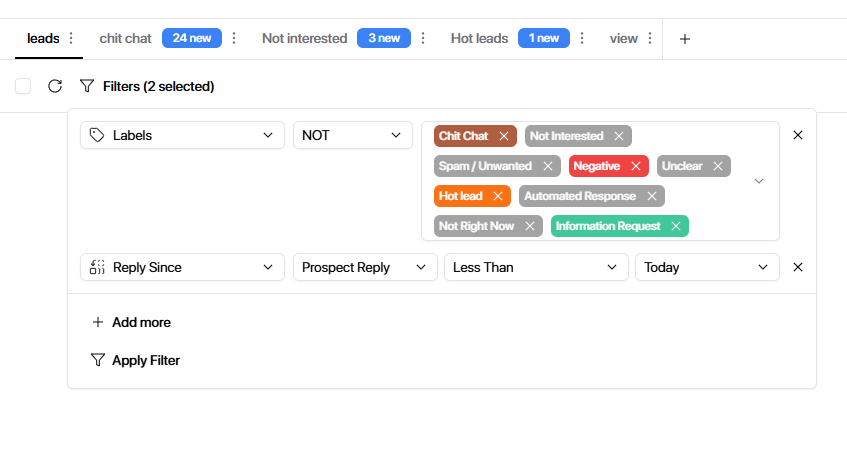The width and height of the screenshot is (847, 452).
Task: Click Add more to add a filter
Action: (x=131, y=322)
